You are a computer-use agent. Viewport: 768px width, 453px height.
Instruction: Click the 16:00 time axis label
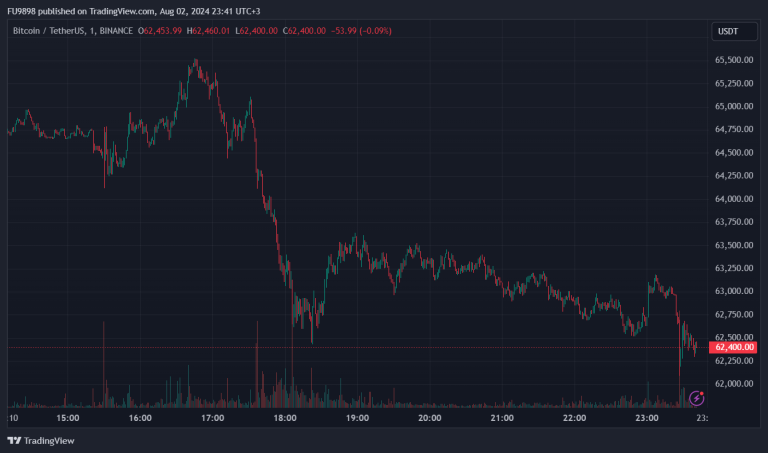click(x=140, y=418)
